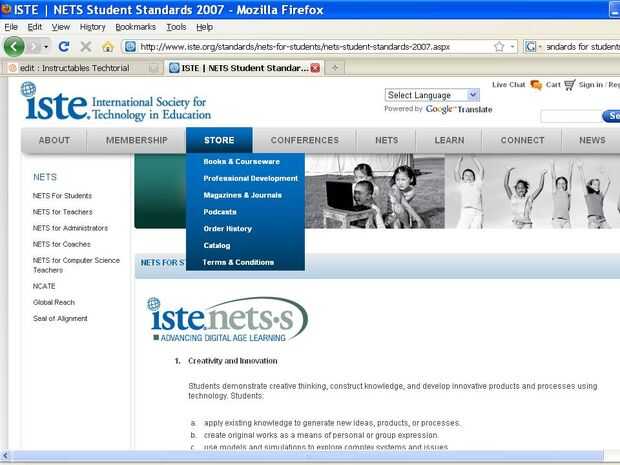Bookmark this page with the star icon
This screenshot has height=465, width=620.
tap(499, 47)
